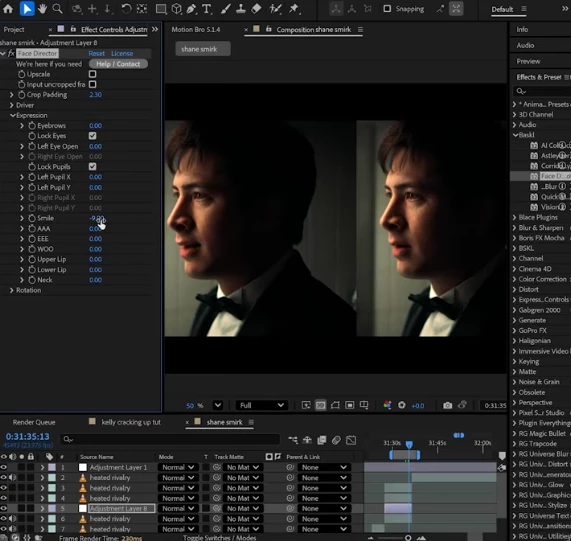Select the Rotation tool
Image resolution: width=571 pixels, height=541 pixels.
[126, 9]
